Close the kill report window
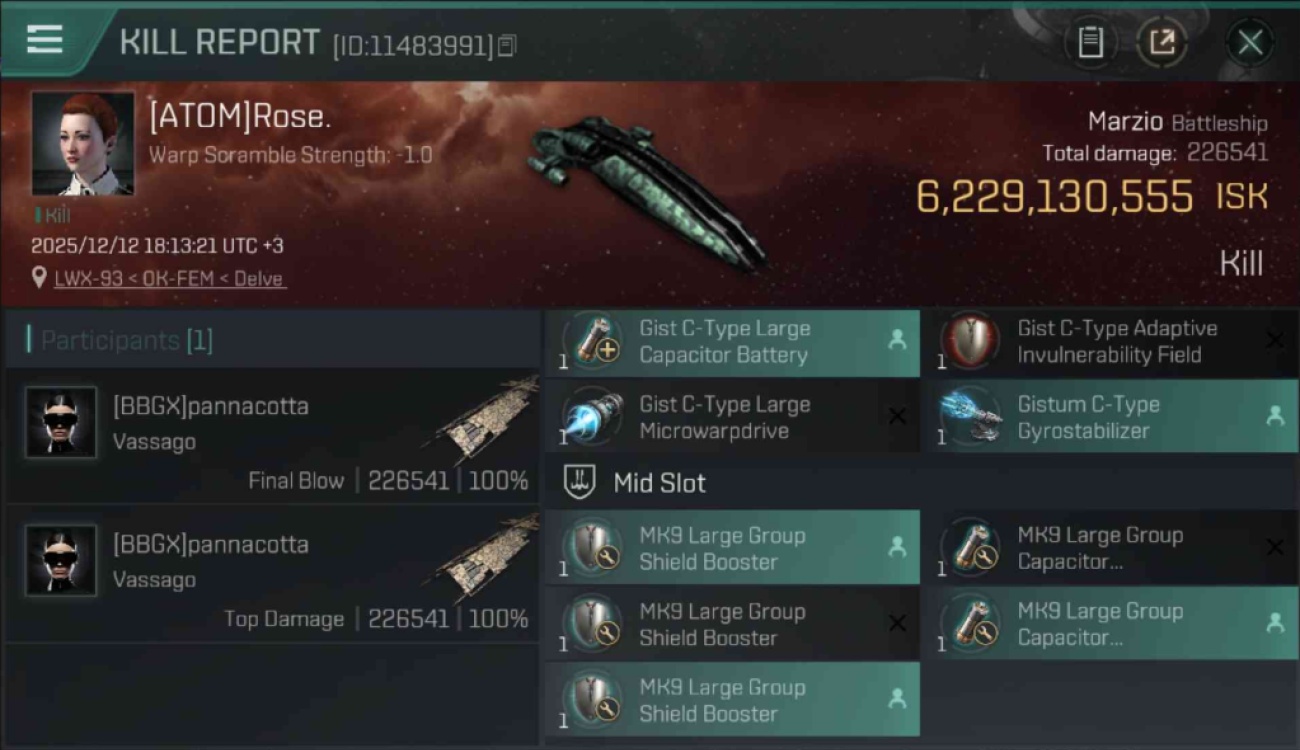 point(1250,42)
